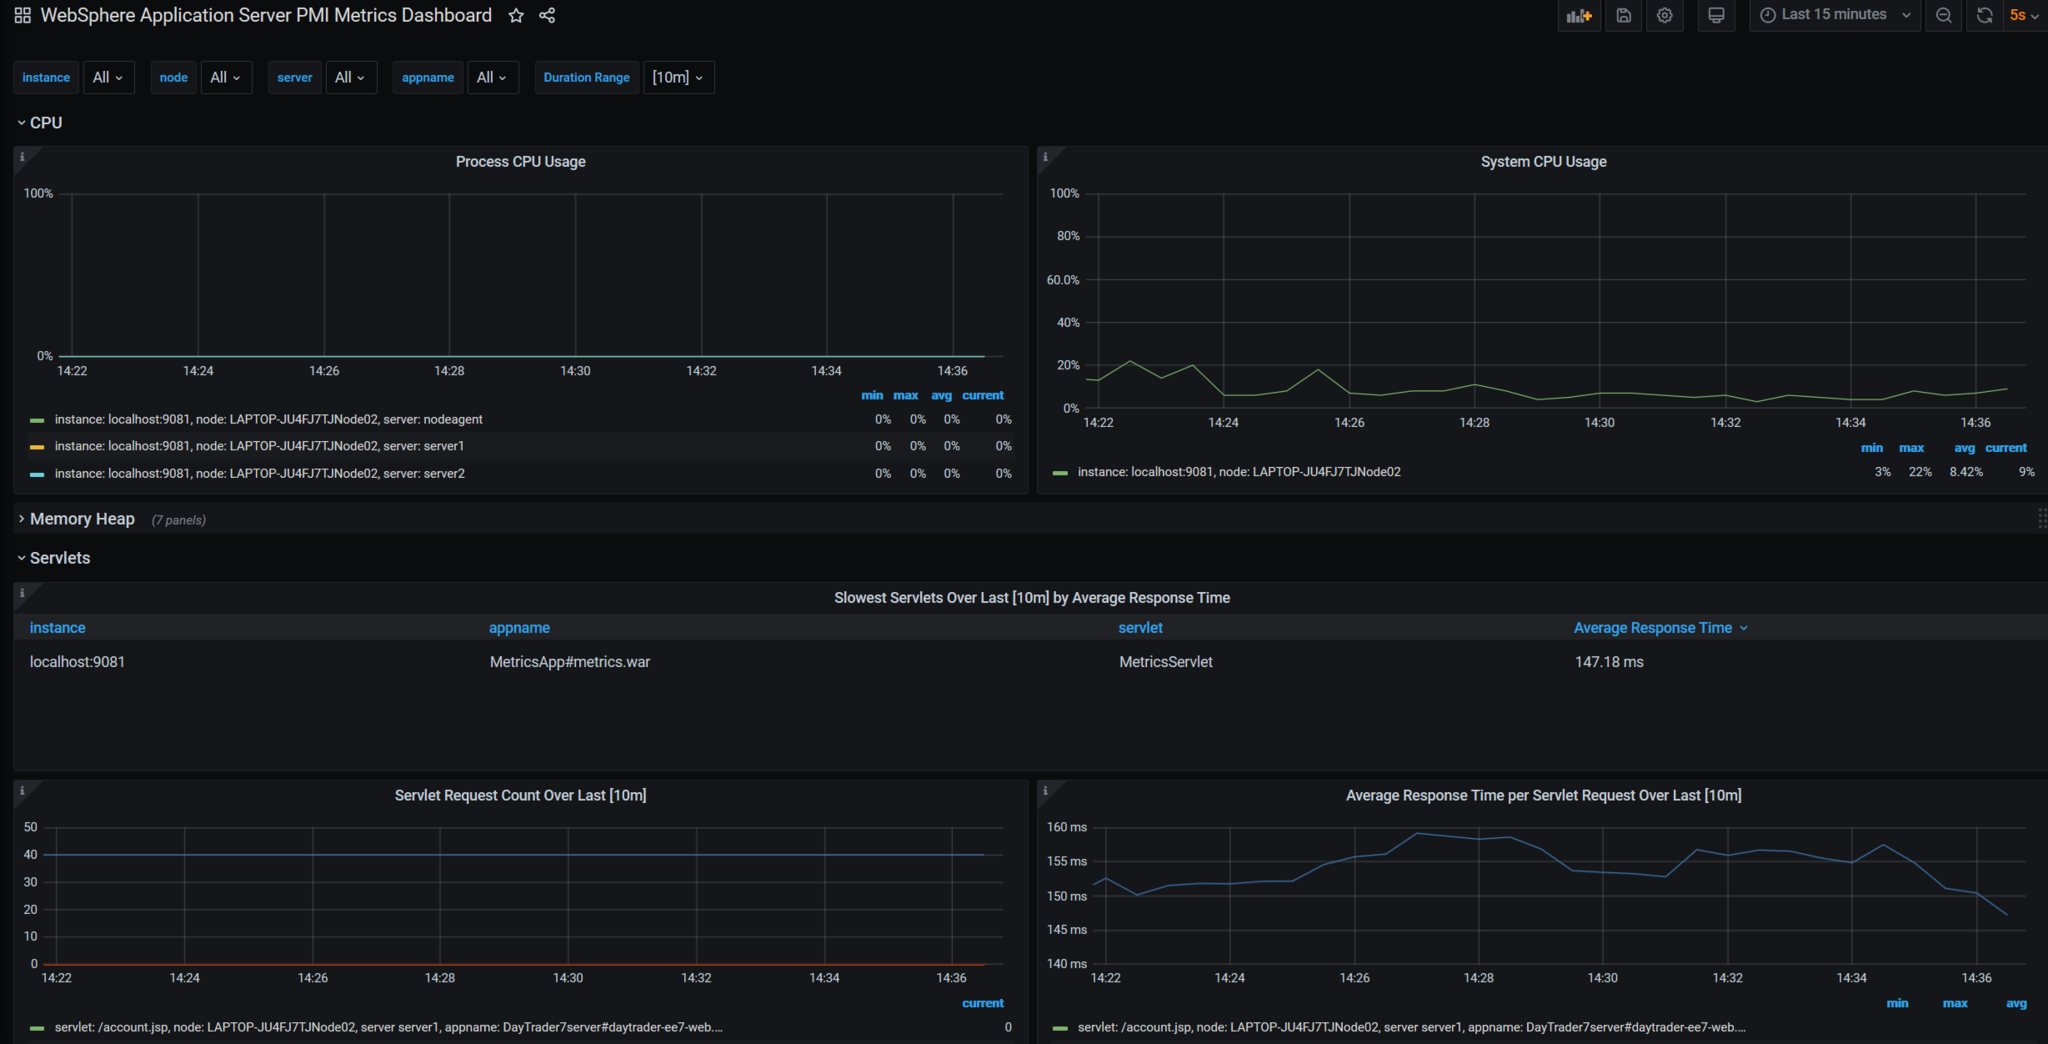The width and height of the screenshot is (2048, 1044).
Task: Toggle the server1 series in legend
Action: (x=259, y=446)
